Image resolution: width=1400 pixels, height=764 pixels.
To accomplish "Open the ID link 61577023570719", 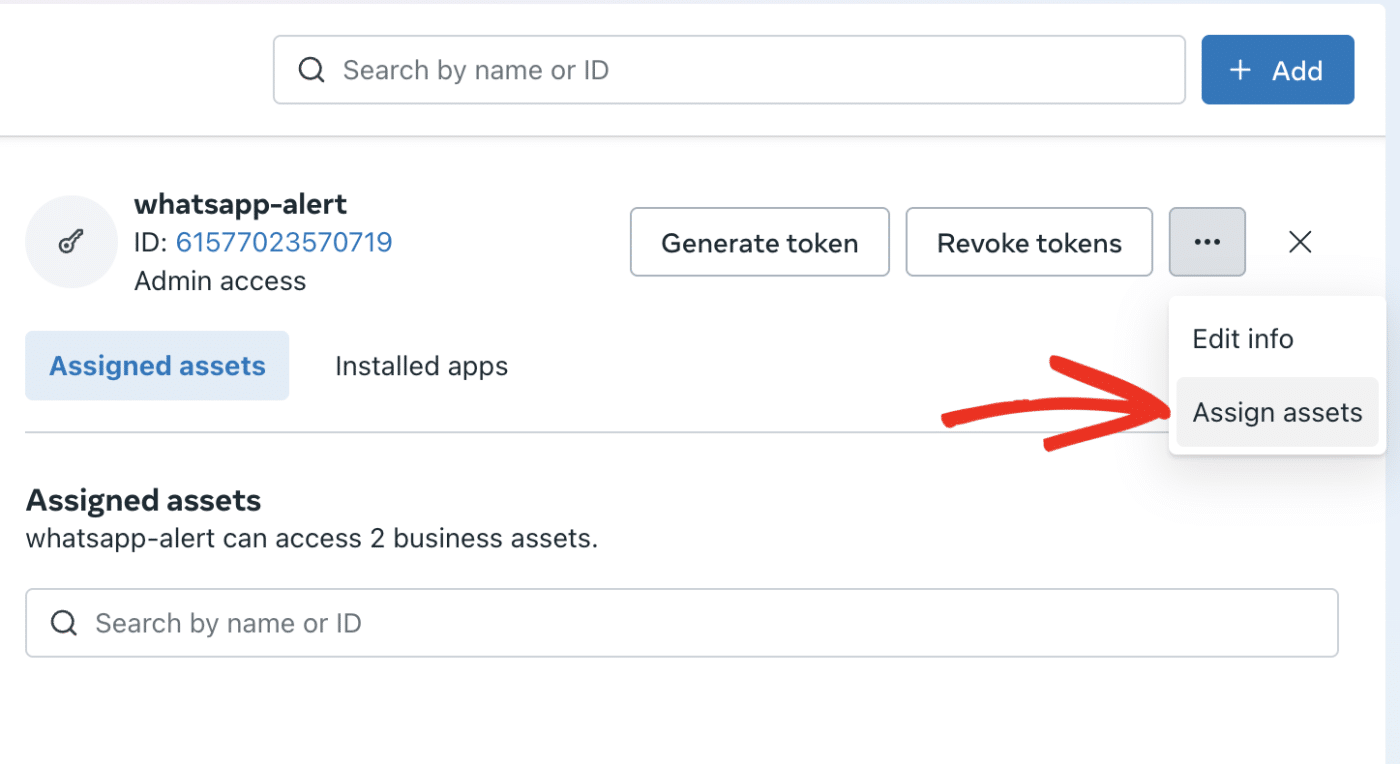I will [x=284, y=241].
